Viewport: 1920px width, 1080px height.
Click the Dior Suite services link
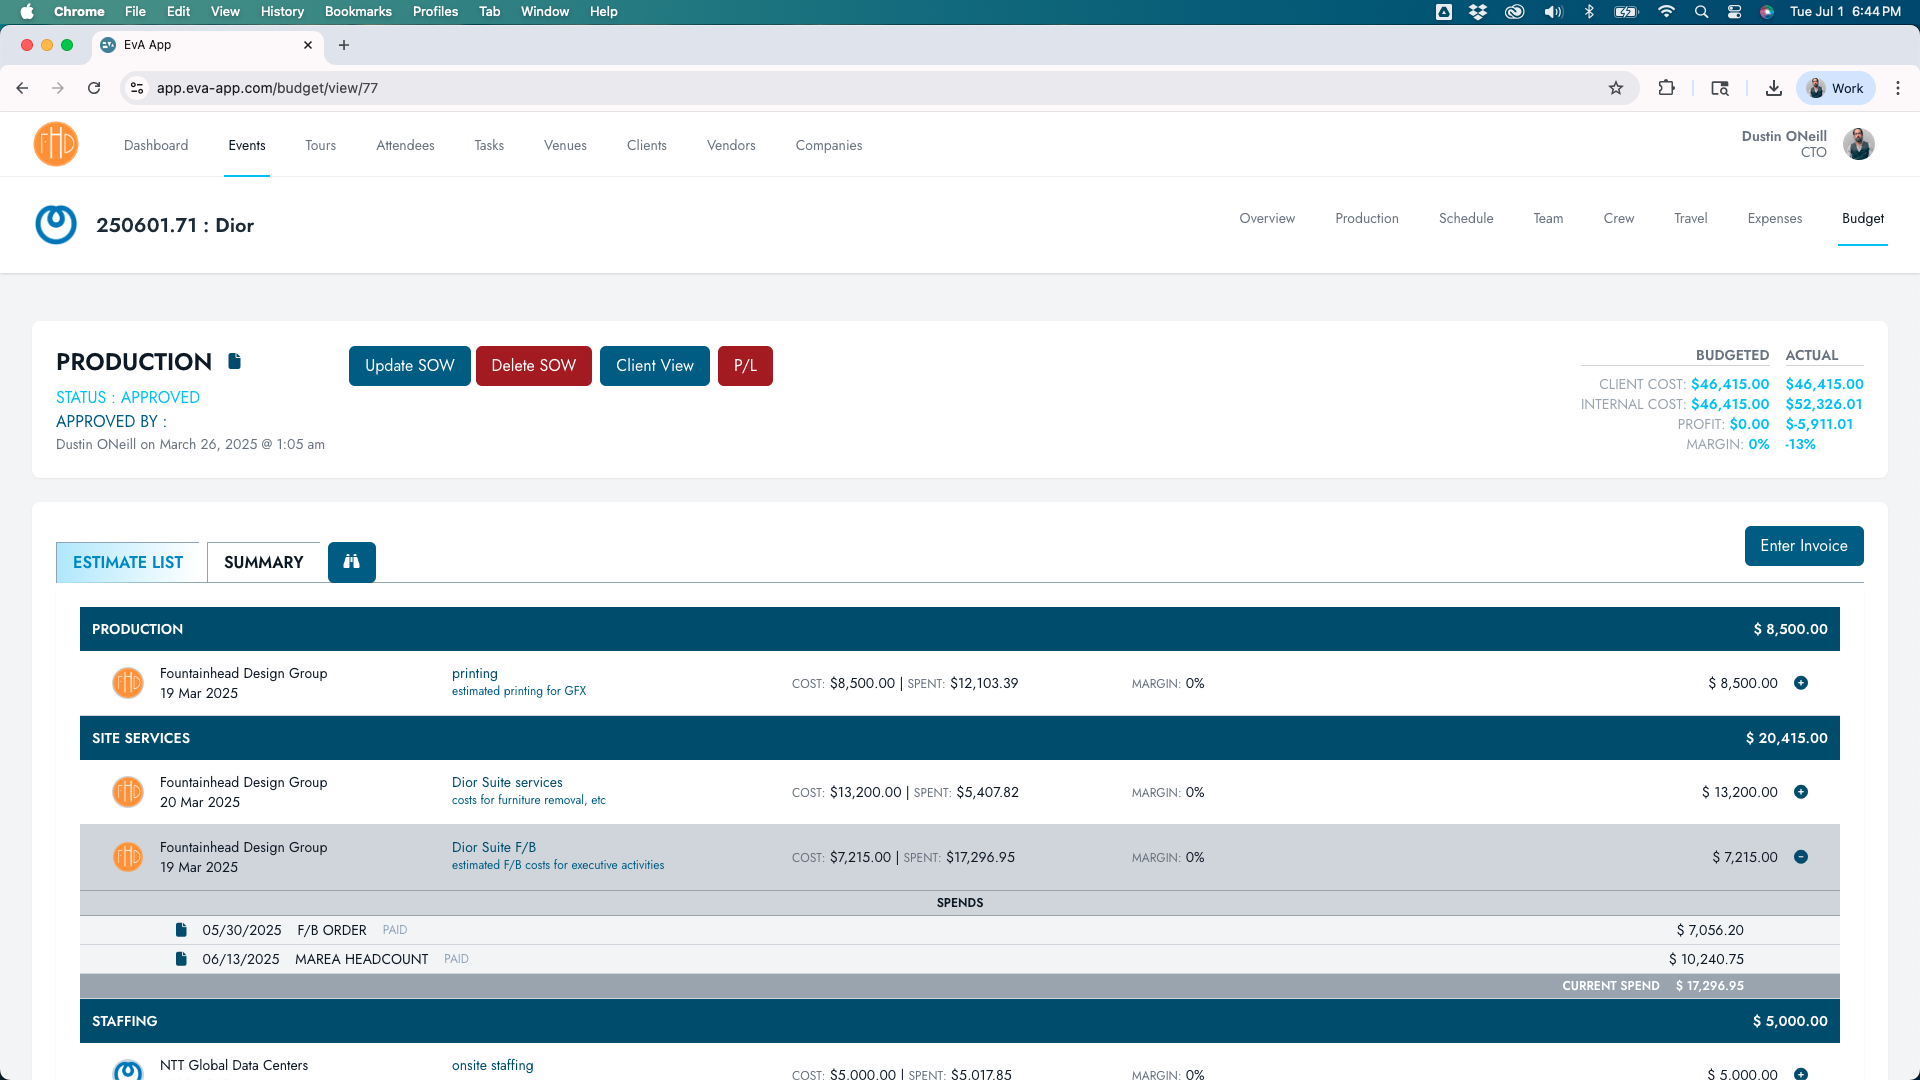(x=507, y=782)
